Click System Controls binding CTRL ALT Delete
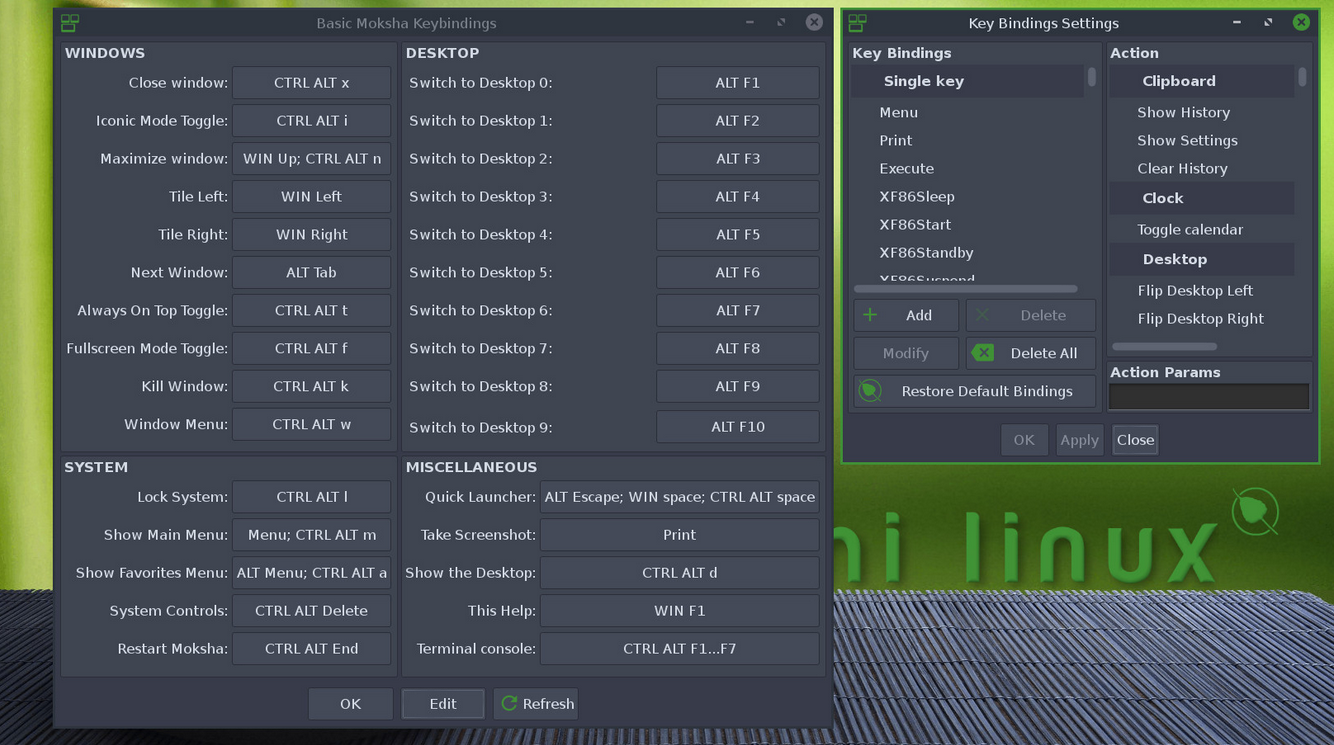The width and height of the screenshot is (1334, 745). [x=311, y=611]
